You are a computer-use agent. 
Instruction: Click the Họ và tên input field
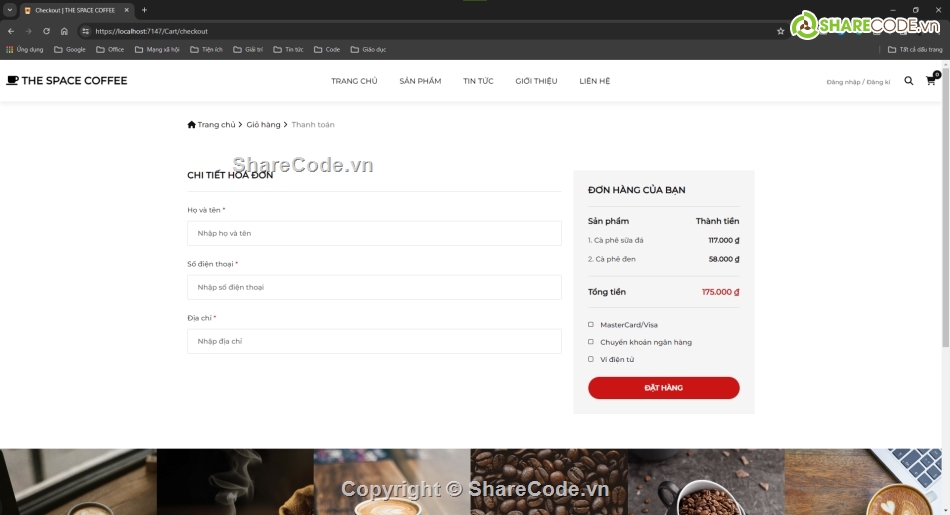point(374,233)
